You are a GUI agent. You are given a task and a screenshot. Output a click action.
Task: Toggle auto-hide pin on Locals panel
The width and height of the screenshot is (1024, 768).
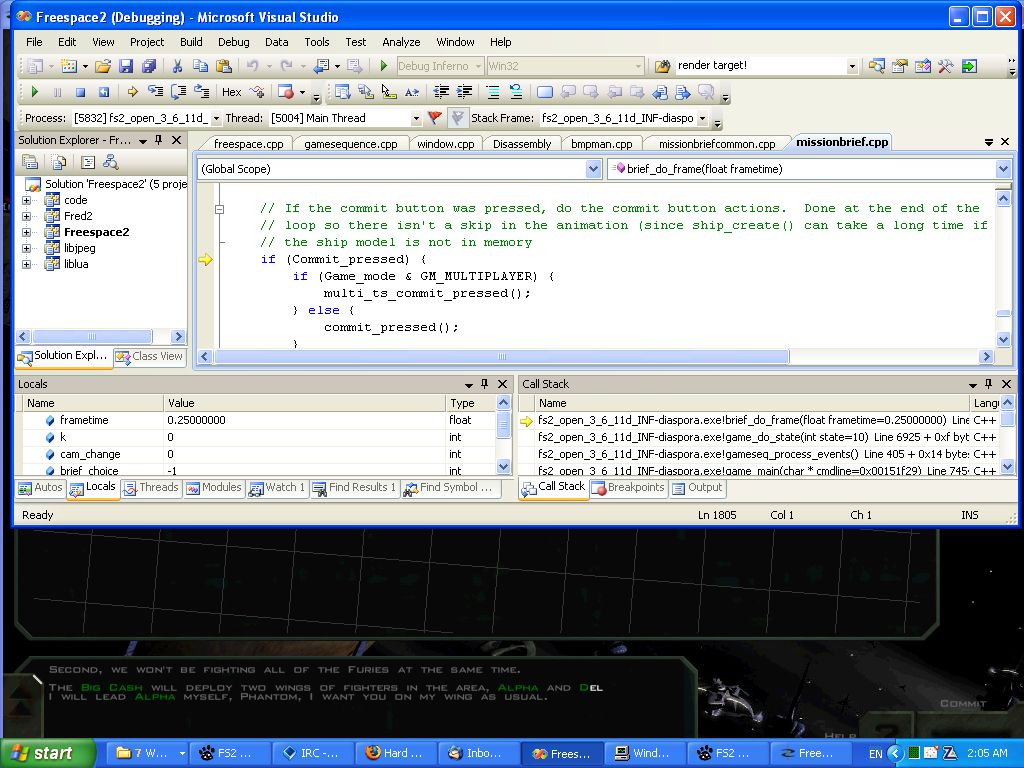pyautogui.click(x=486, y=384)
